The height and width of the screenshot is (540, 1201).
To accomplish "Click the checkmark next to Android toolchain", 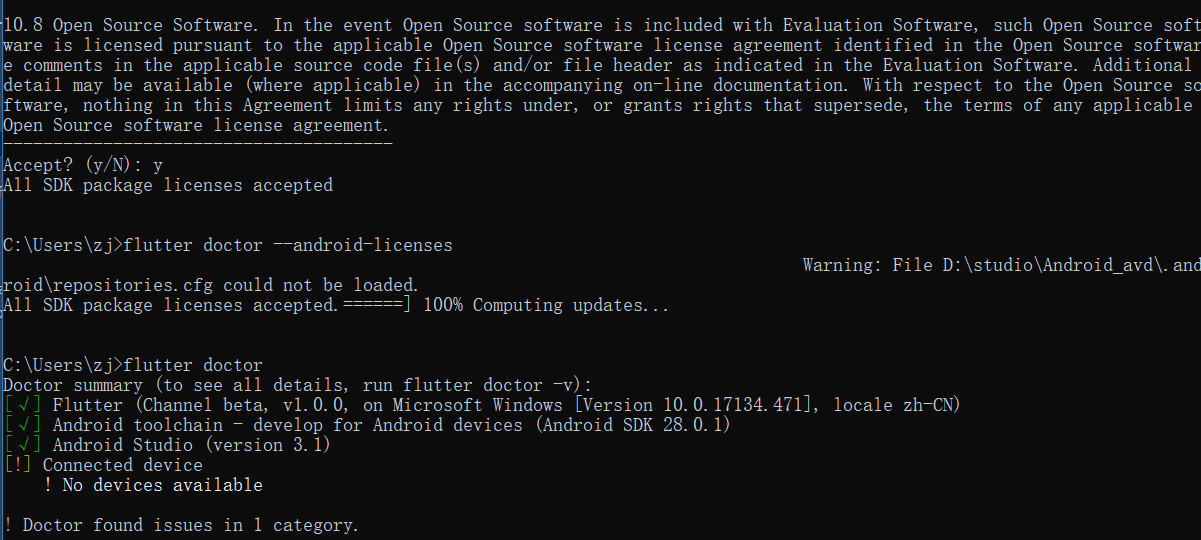I will (x=23, y=425).
